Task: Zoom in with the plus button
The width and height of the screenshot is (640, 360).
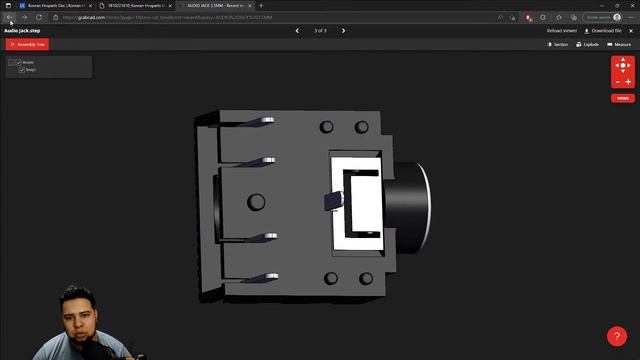Action: tap(628, 82)
